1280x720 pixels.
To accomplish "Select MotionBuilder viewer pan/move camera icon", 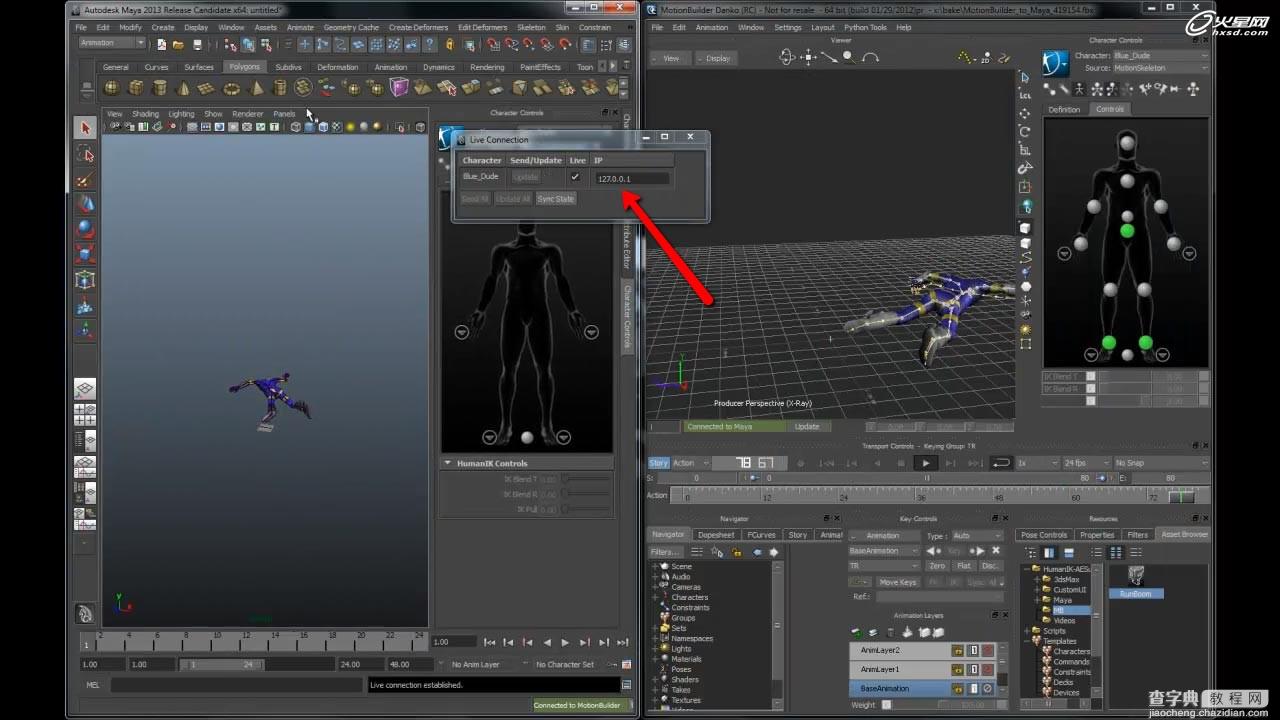I will click(x=809, y=58).
